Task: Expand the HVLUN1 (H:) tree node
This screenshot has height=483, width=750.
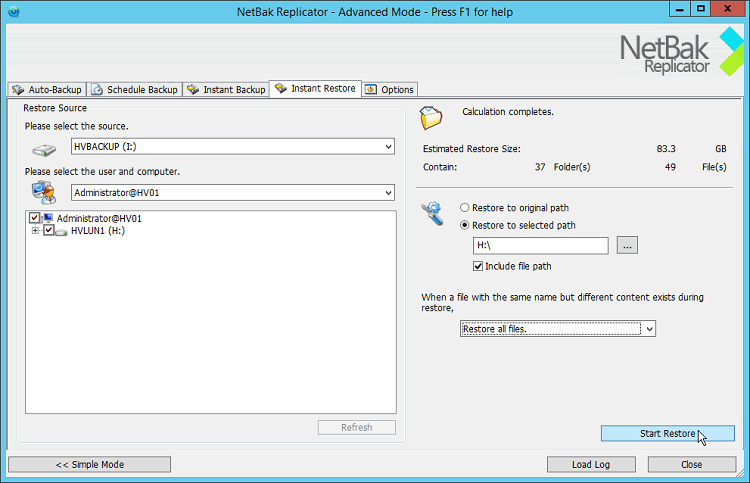Action: 36,231
